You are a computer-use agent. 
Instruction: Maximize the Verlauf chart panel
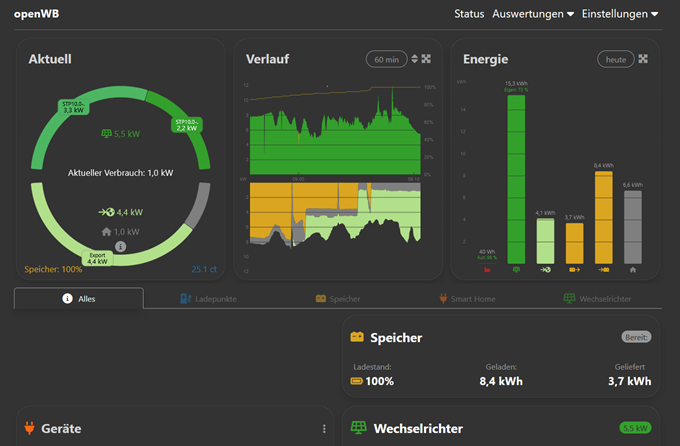pyautogui.click(x=426, y=59)
